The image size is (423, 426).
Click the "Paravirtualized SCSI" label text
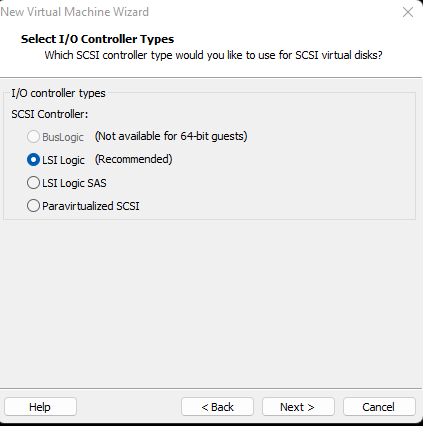tap(91, 206)
